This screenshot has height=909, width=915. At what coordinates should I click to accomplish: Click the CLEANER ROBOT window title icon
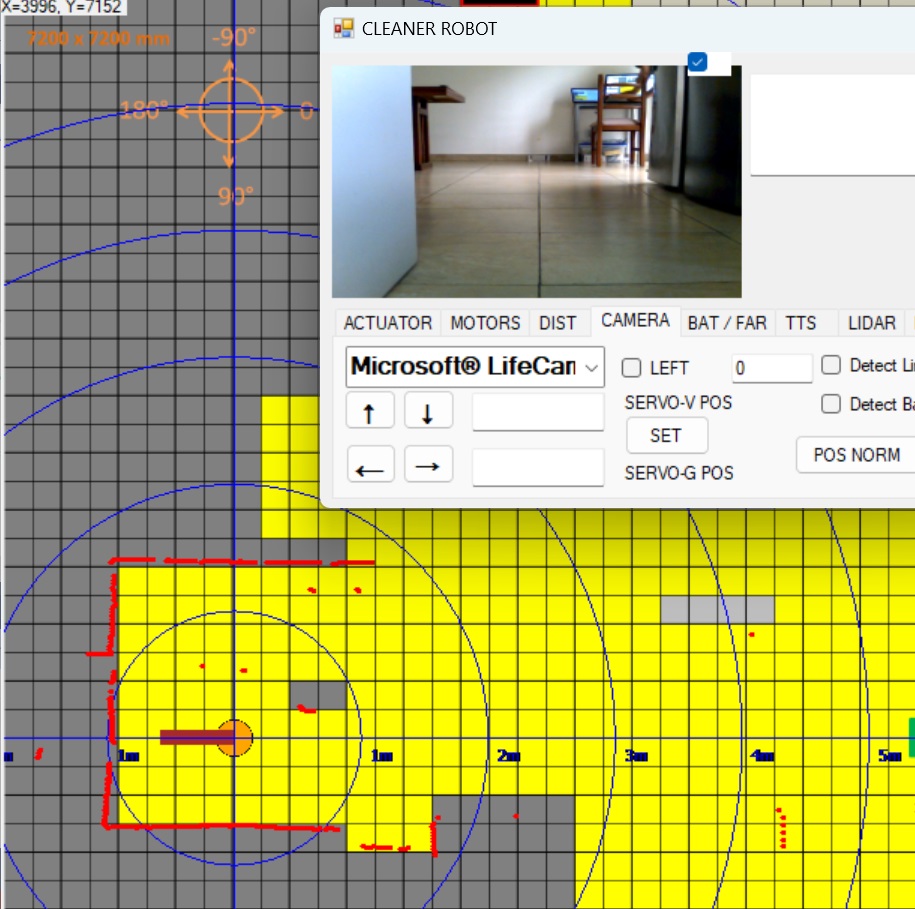pos(343,29)
